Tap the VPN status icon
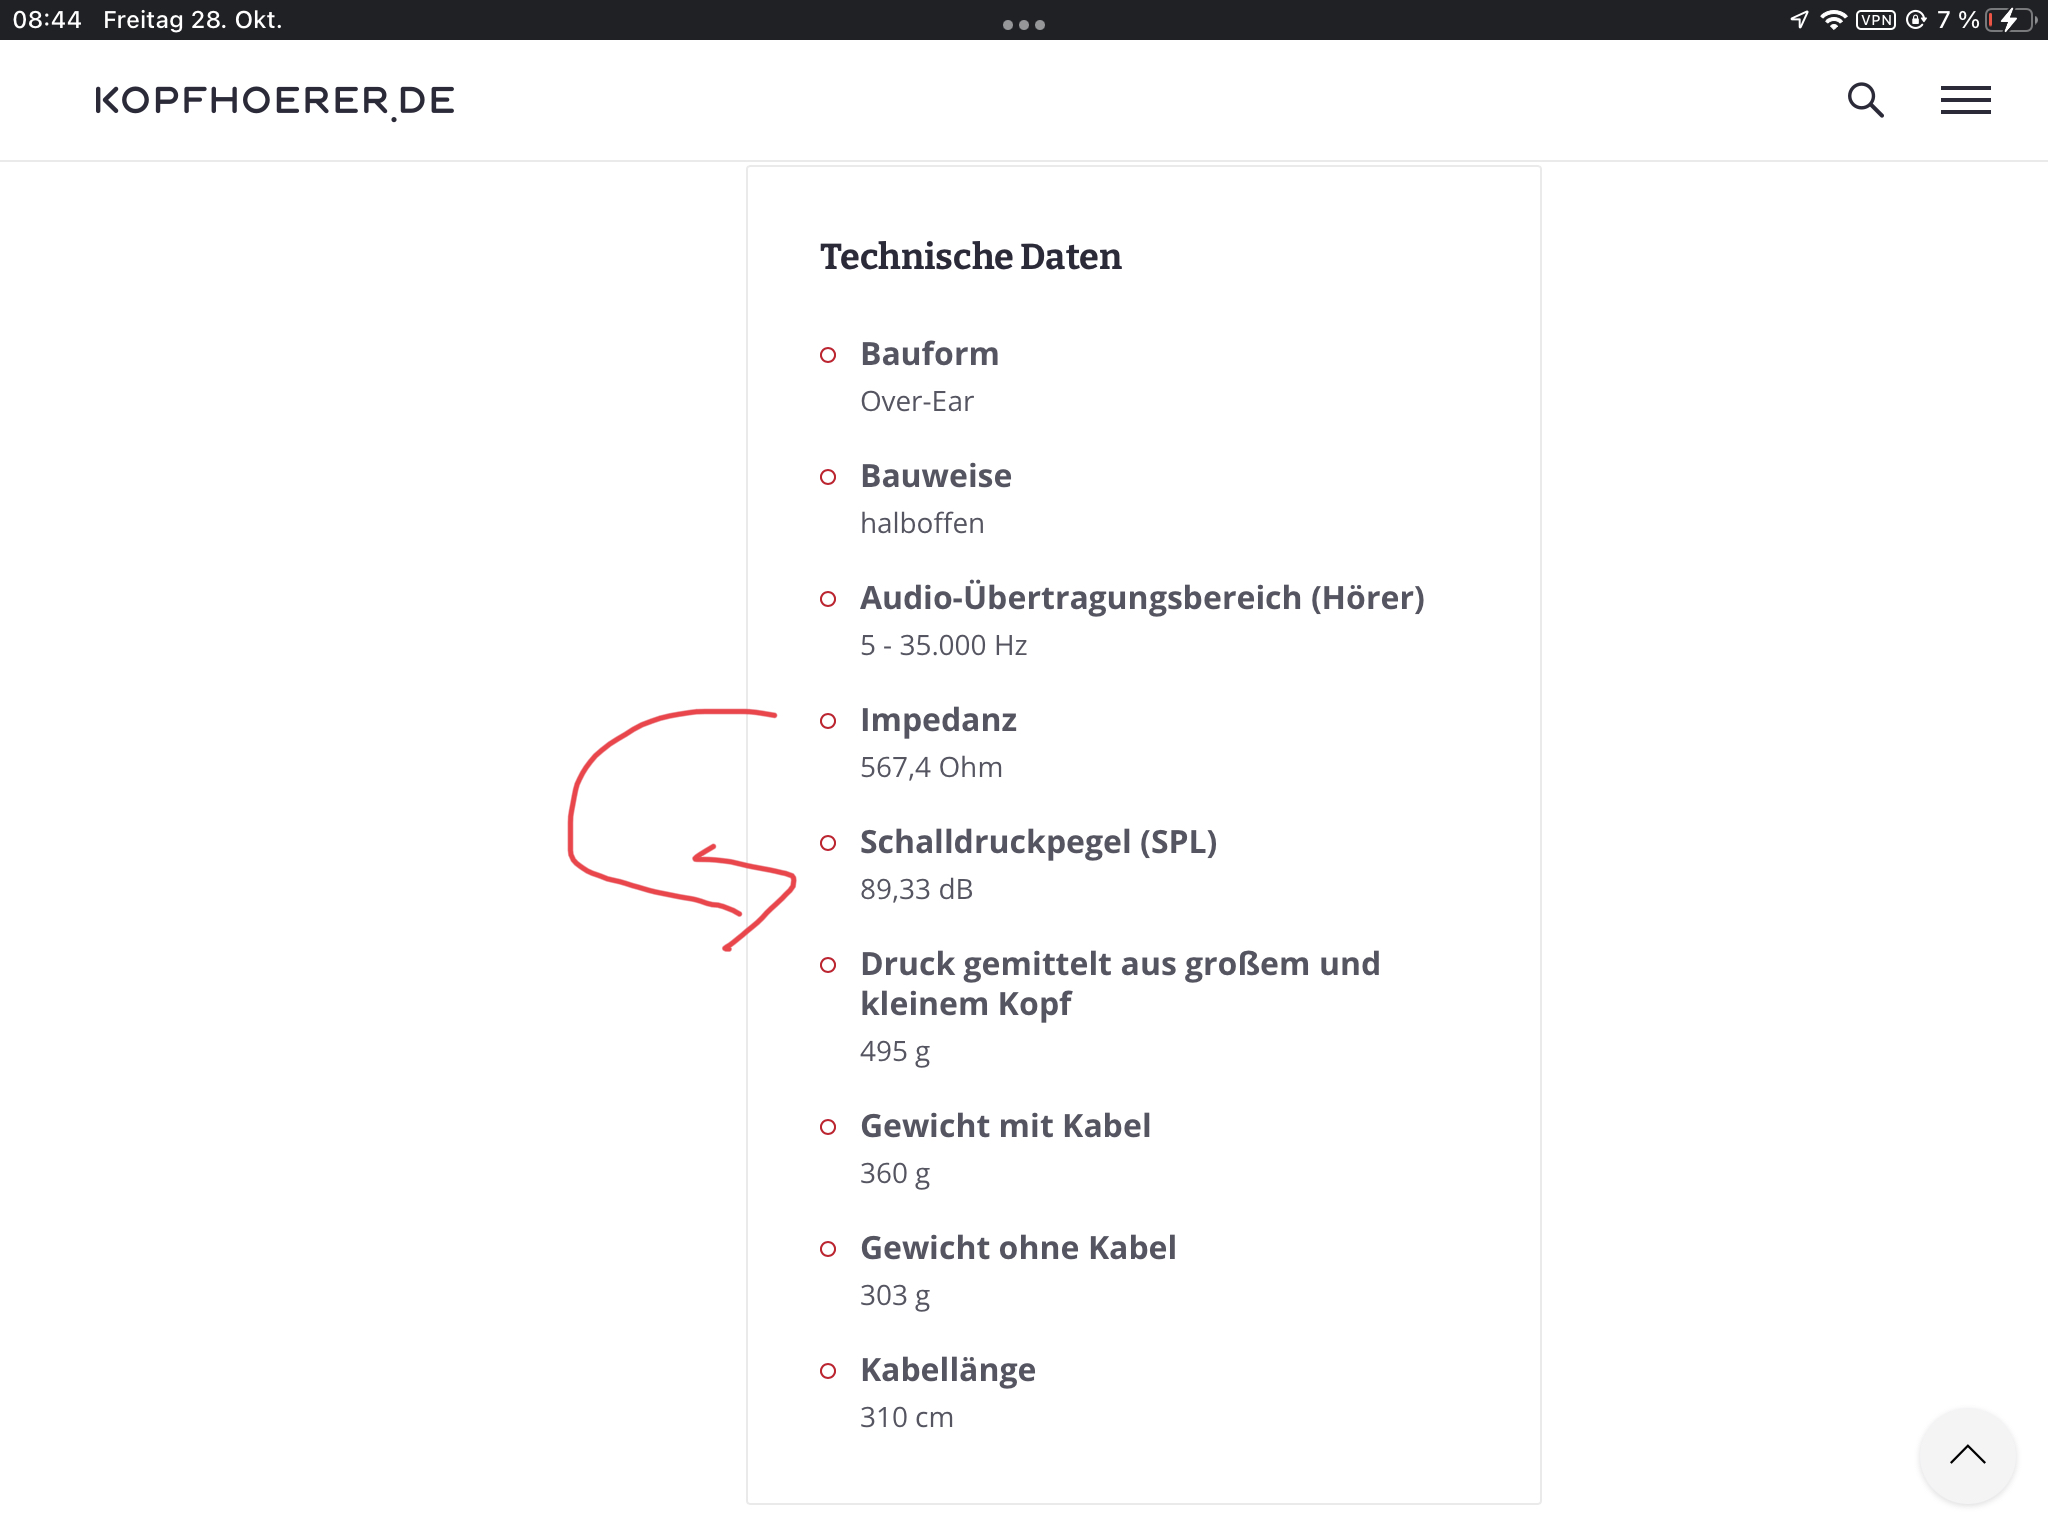Image resolution: width=2048 pixels, height=1536 pixels. [1876, 20]
